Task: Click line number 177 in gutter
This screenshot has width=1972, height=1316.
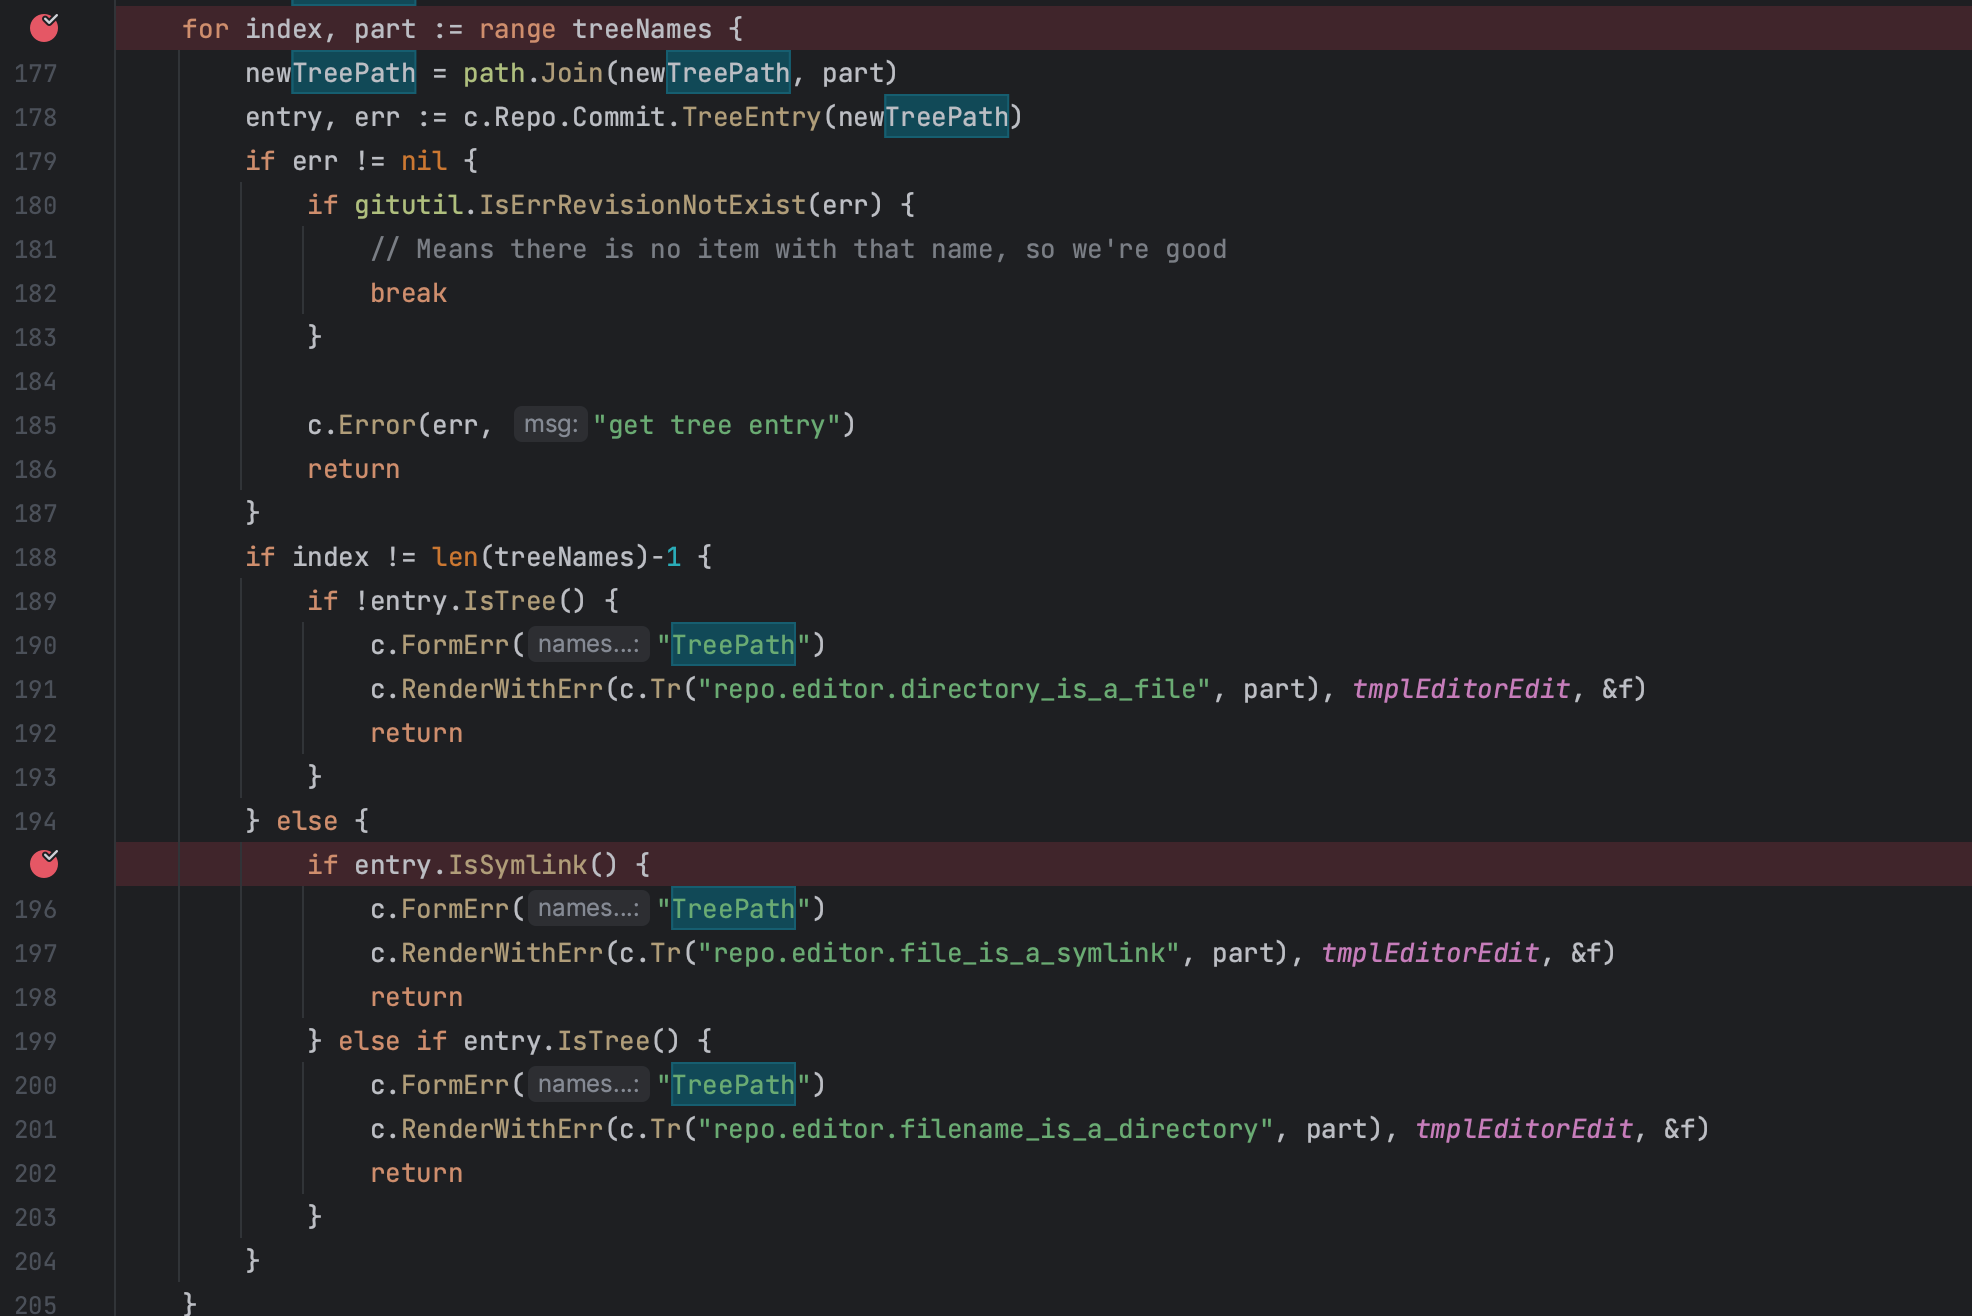Action: point(36,73)
